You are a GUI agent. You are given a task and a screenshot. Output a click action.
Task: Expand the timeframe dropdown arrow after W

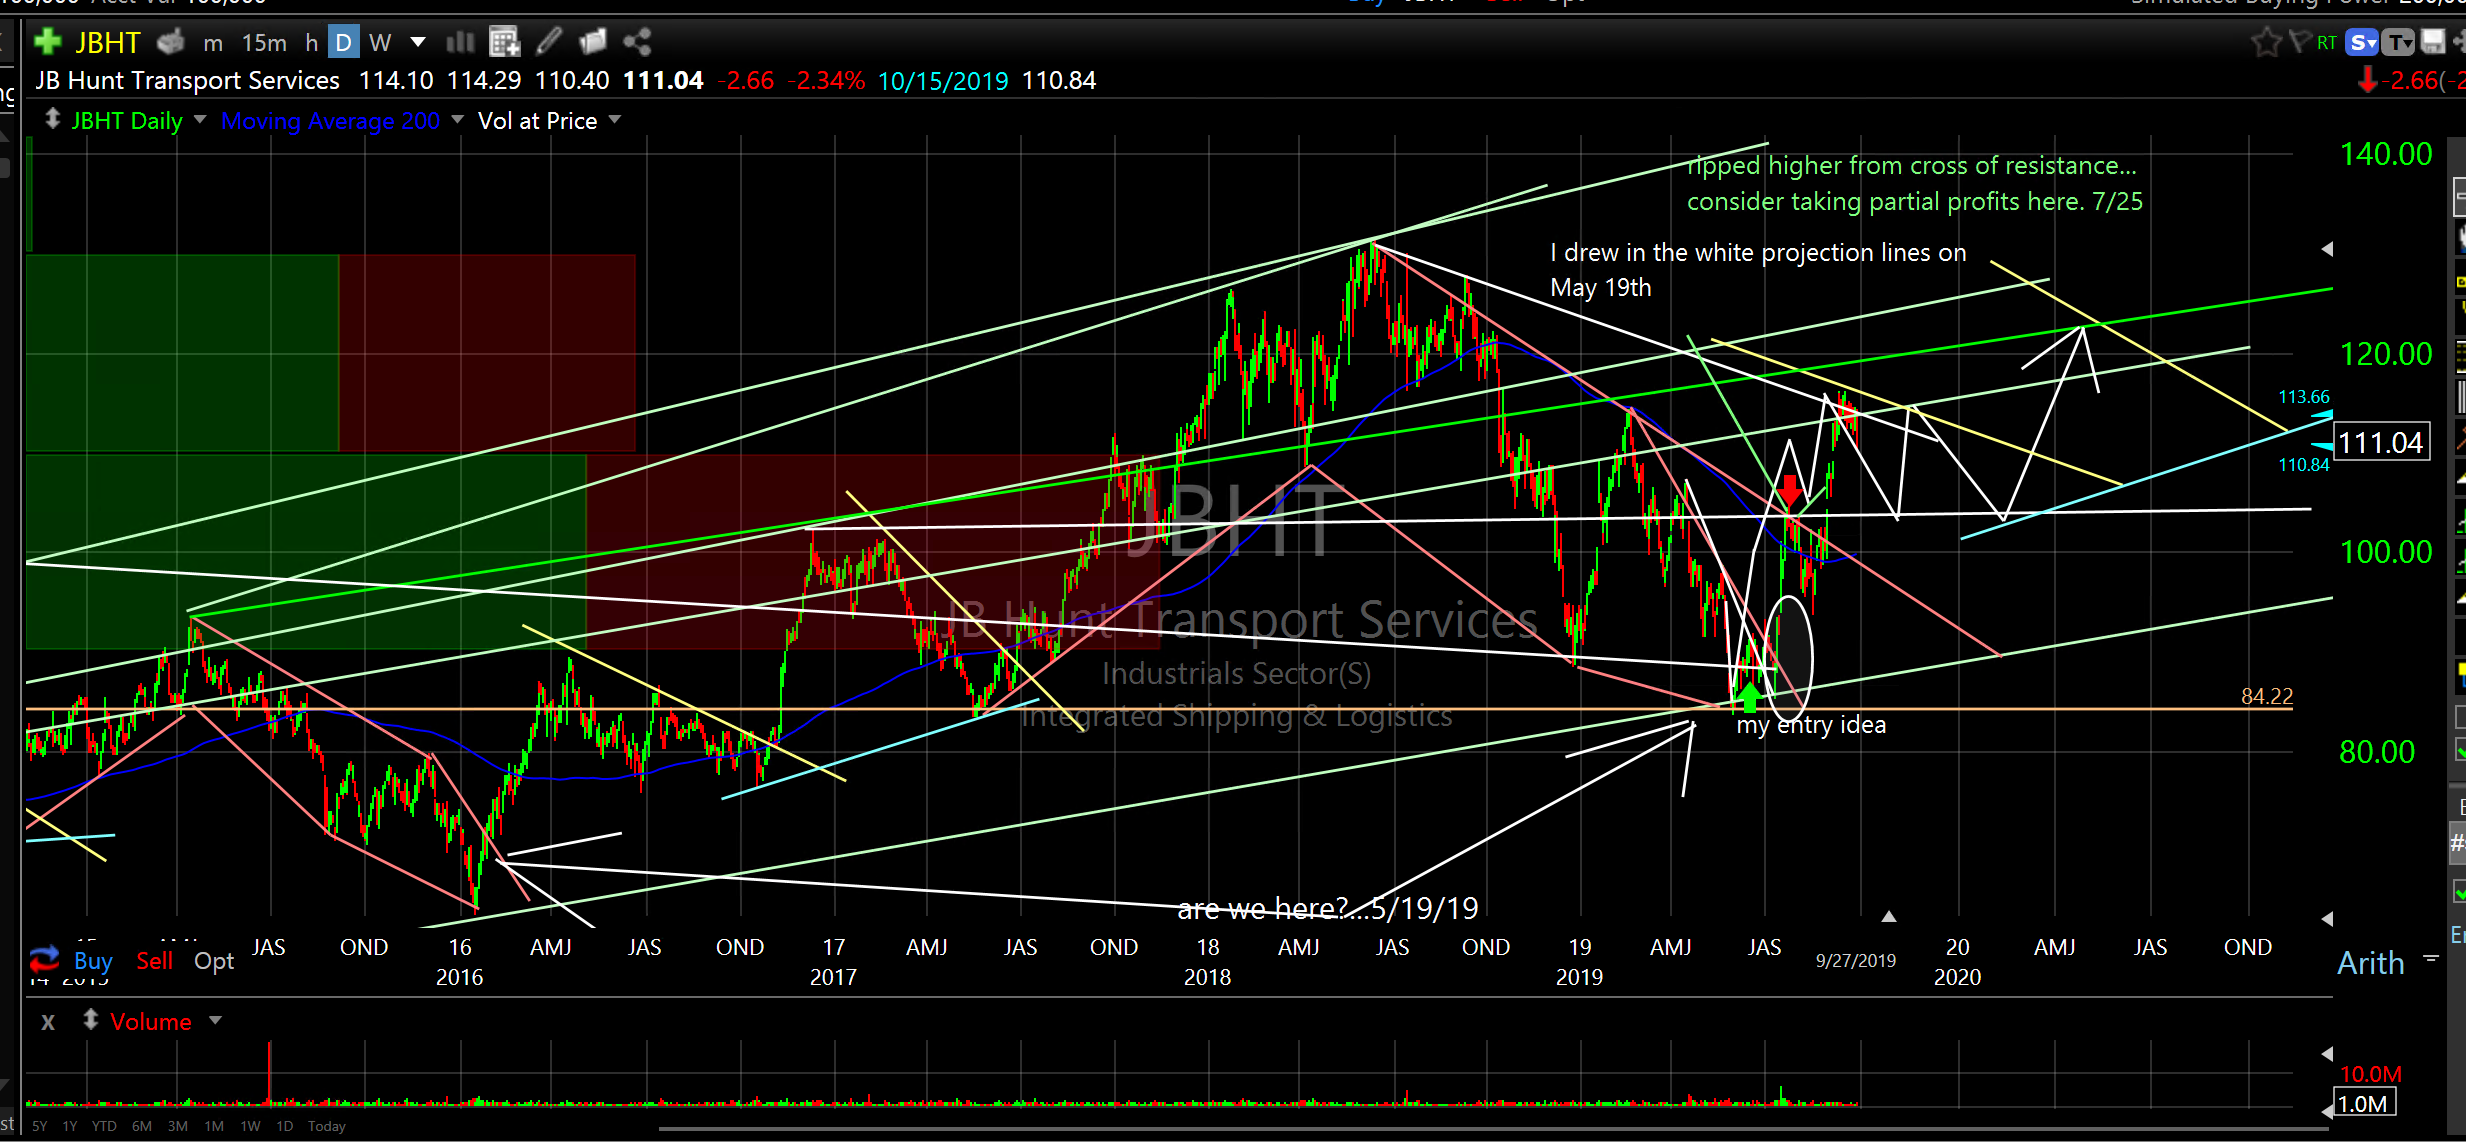point(418,42)
